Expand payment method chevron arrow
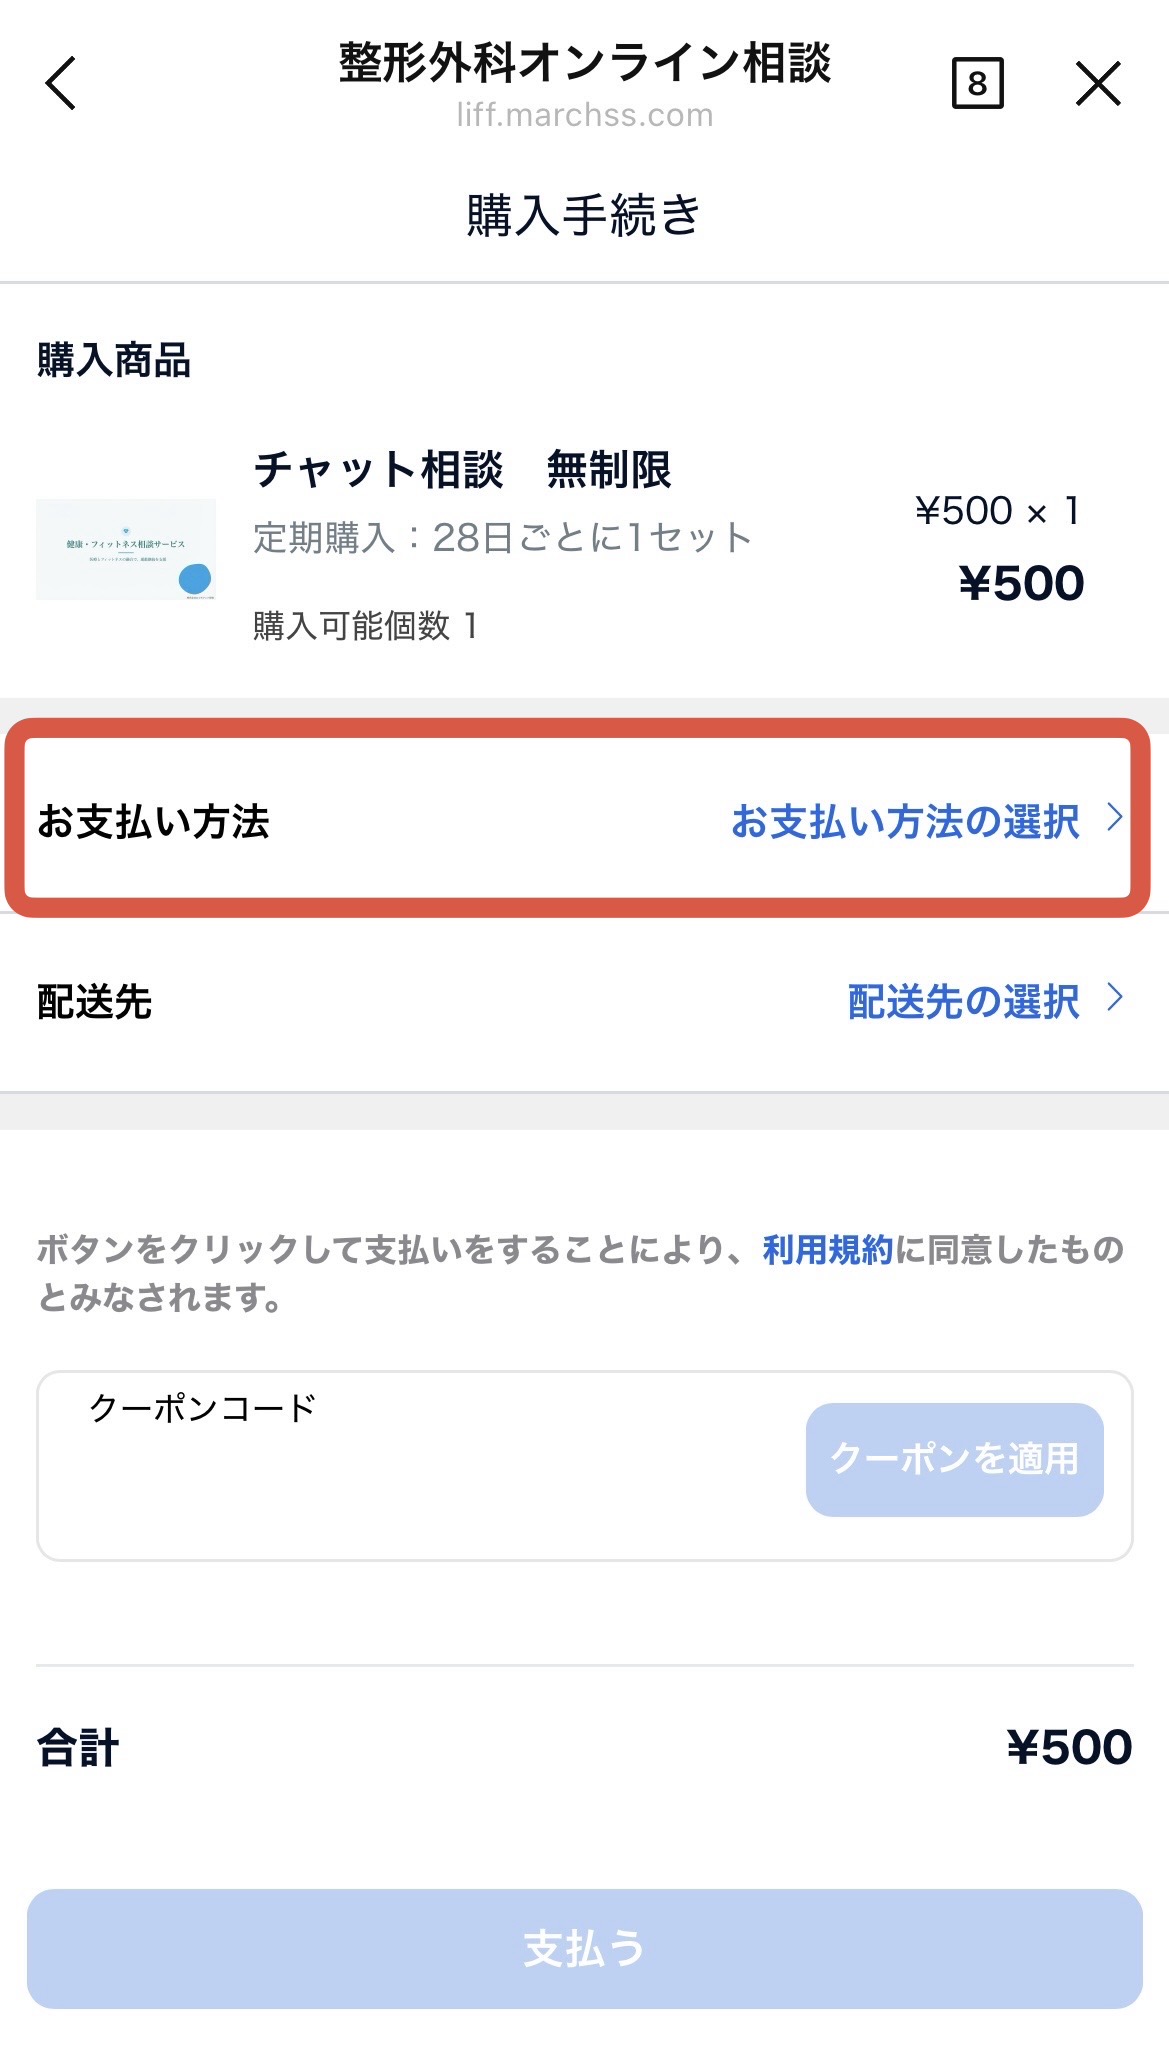1169x2067 pixels. (x=1115, y=819)
